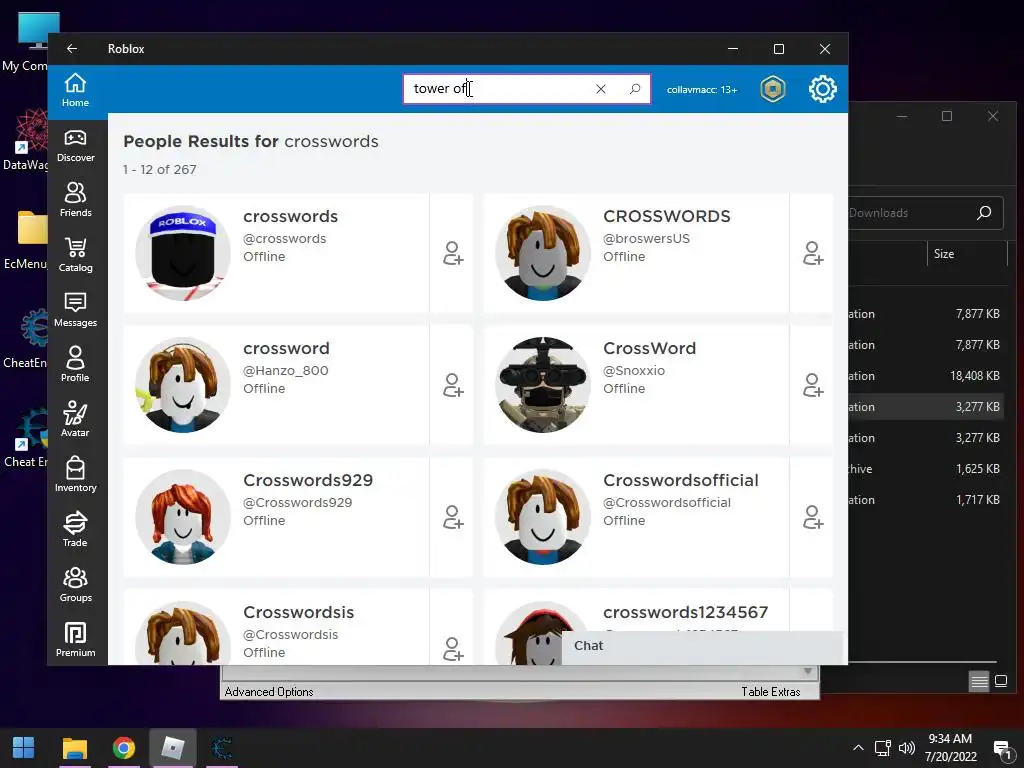
Task: Open the Crosswordsofficial profile name
Action: point(680,481)
